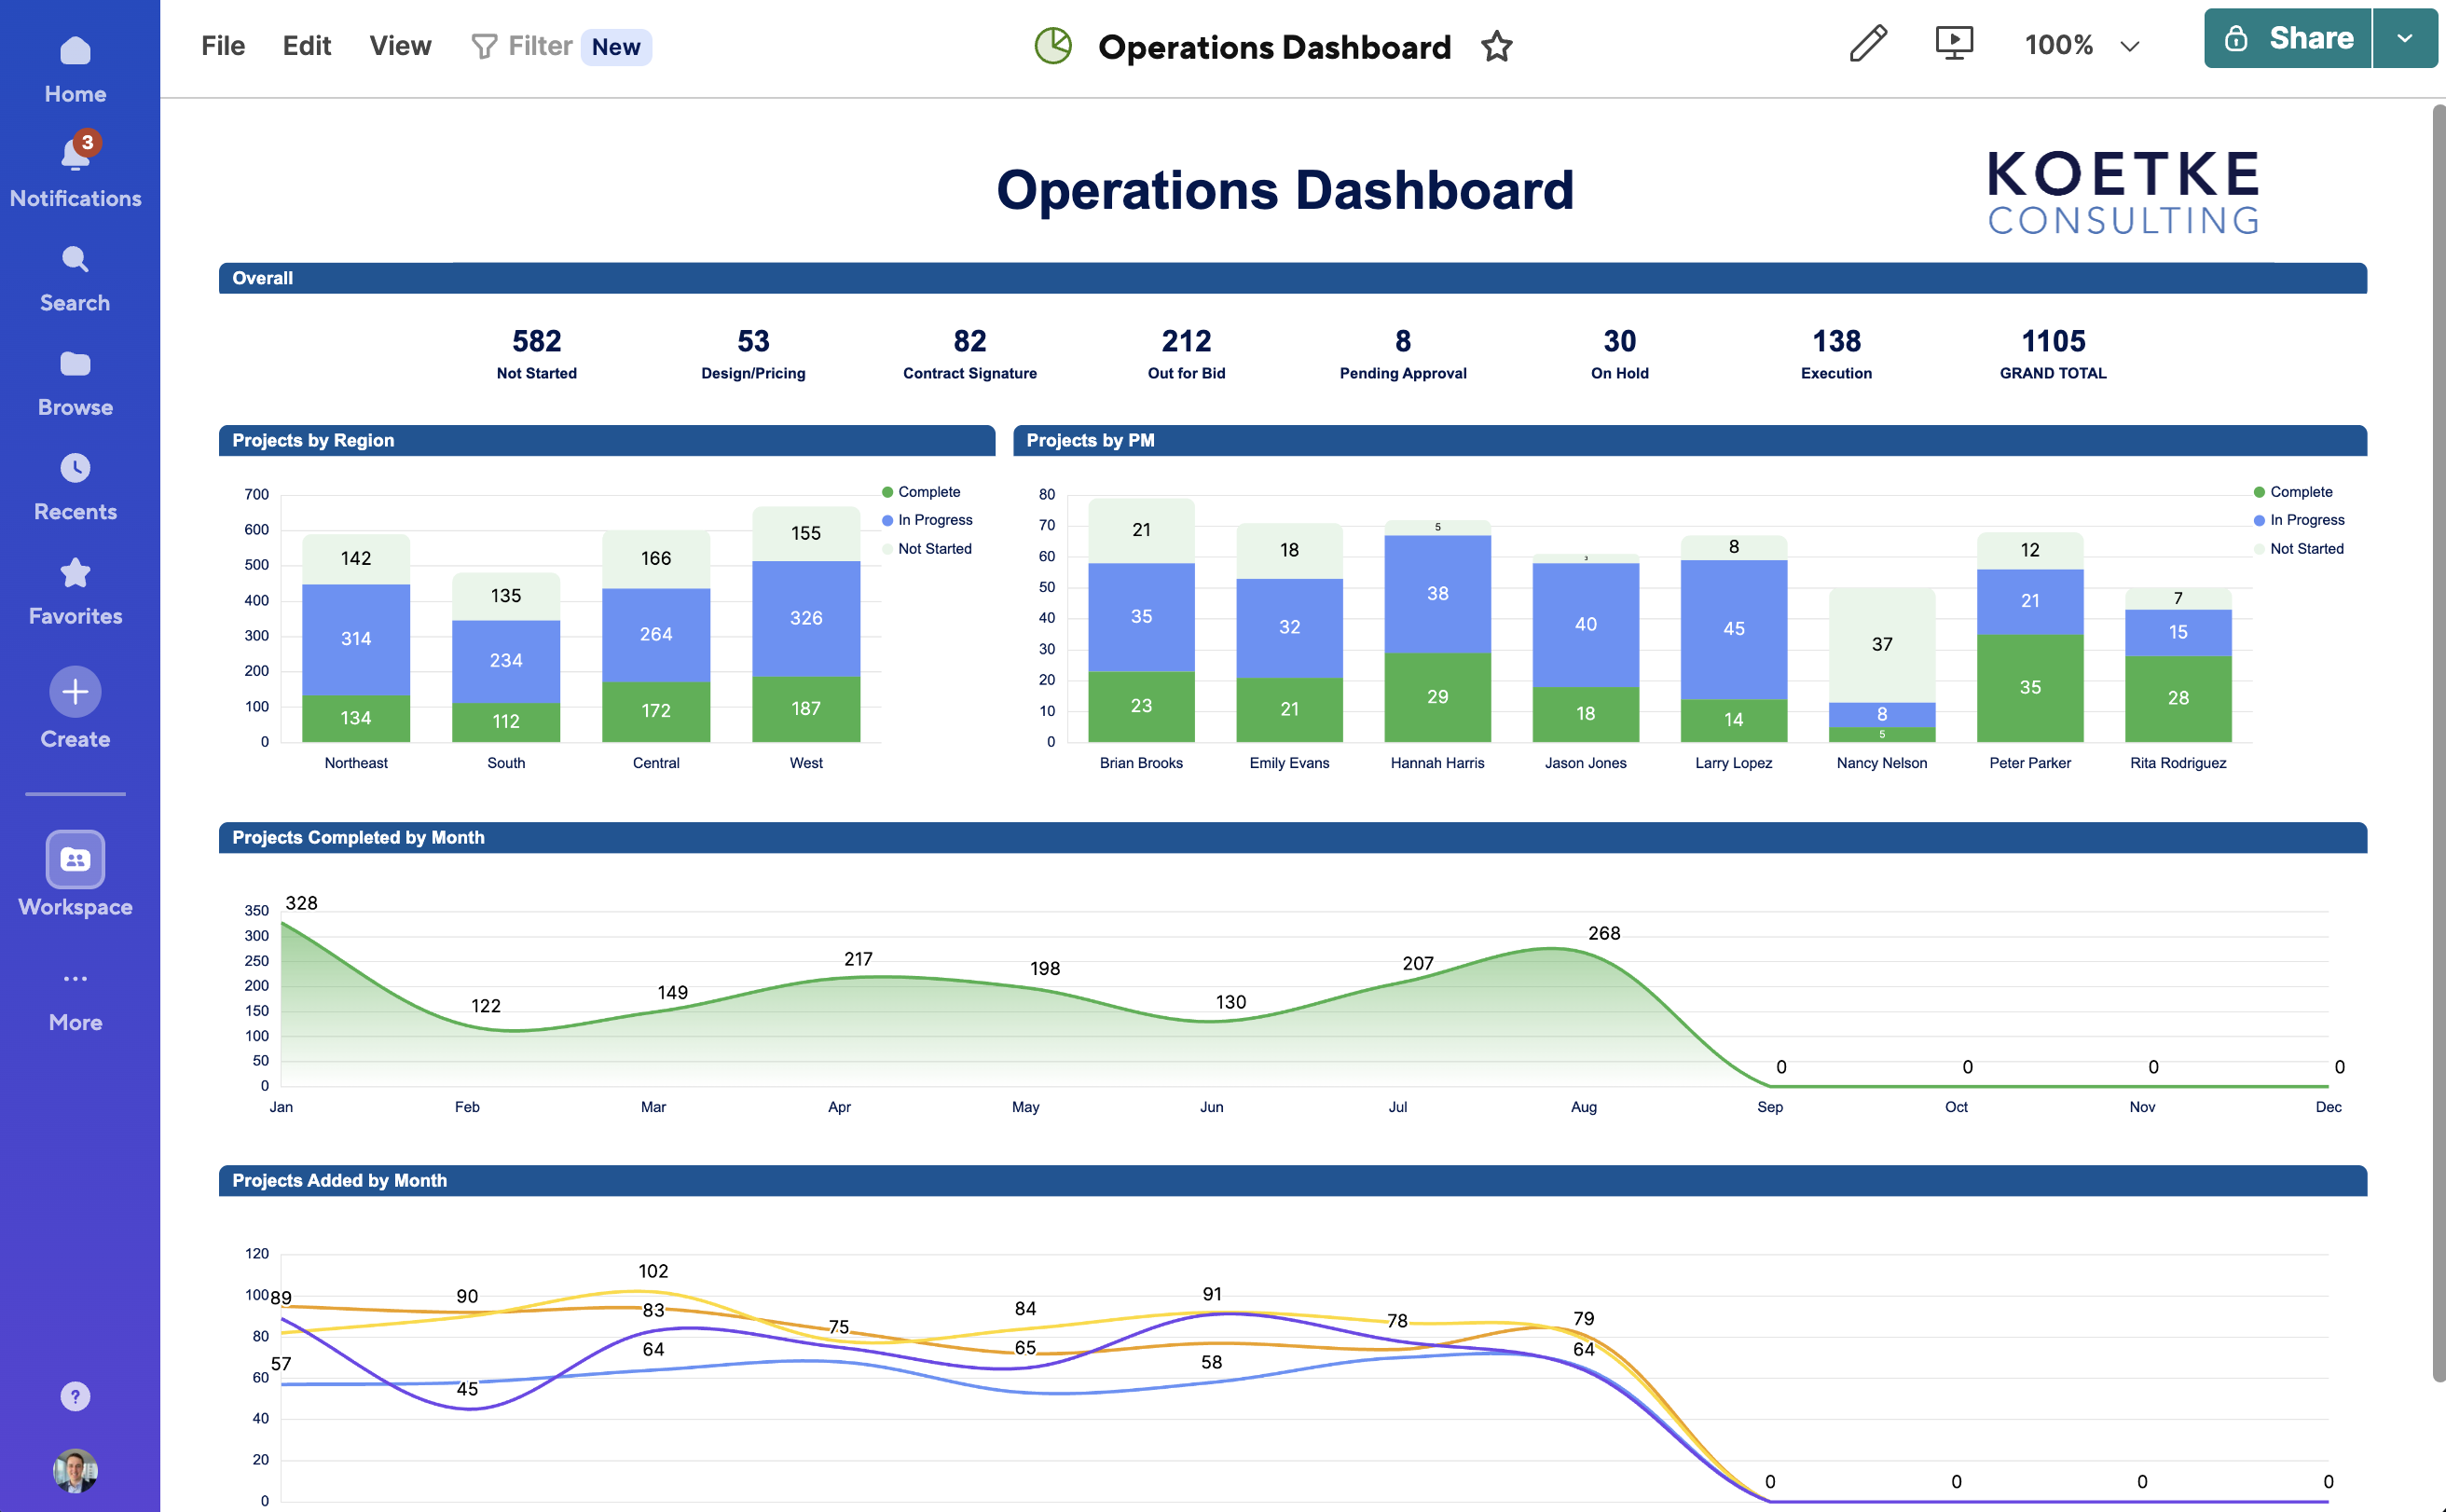The height and width of the screenshot is (1512, 2446).
Task: Expand the Share options arrow
Action: 2404,39
